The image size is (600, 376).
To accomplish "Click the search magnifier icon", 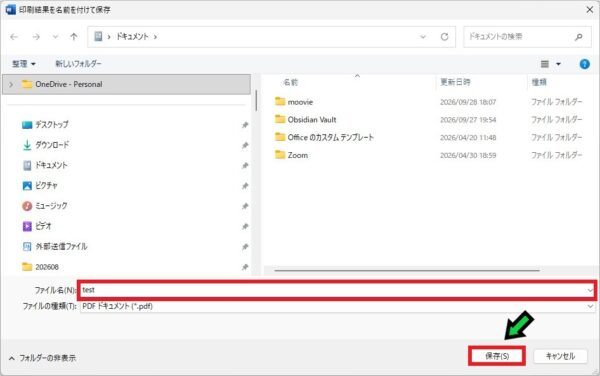I will (x=579, y=37).
